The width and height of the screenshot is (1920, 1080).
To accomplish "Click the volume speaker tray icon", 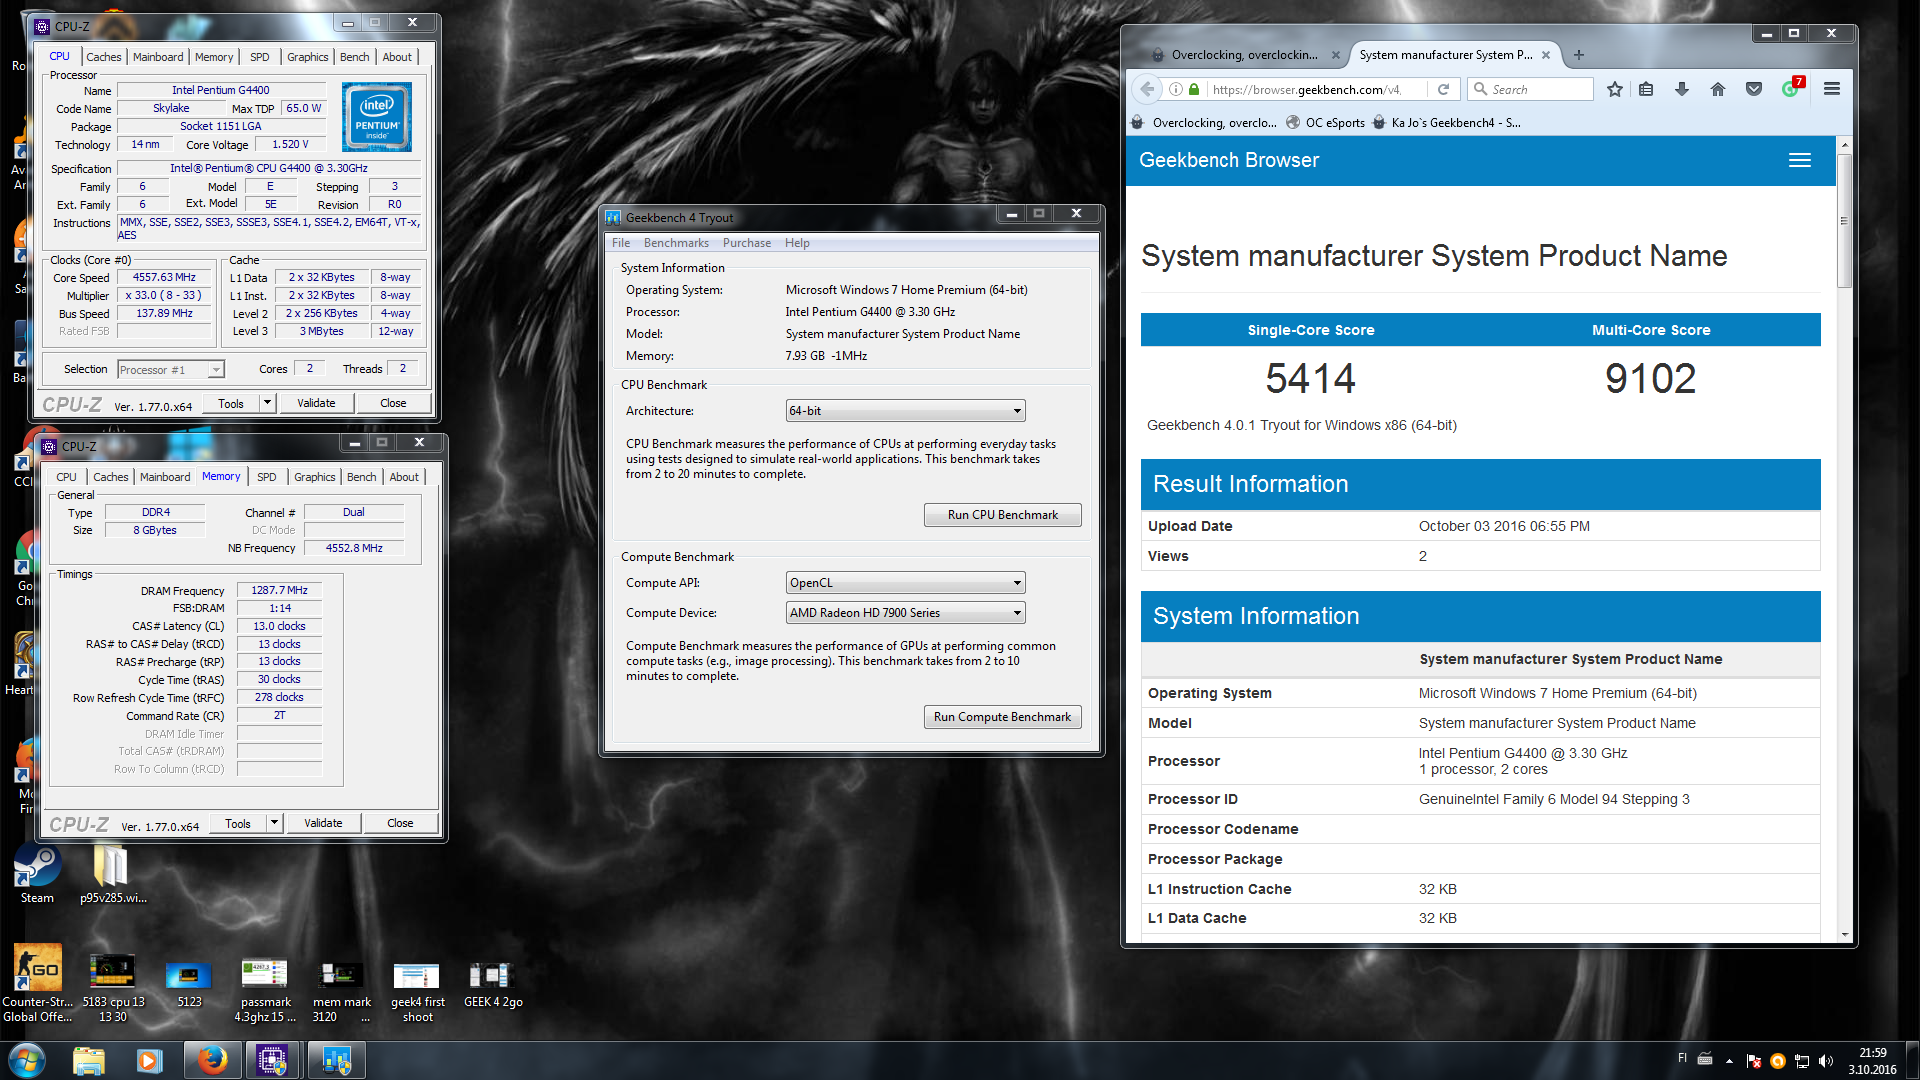I will pyautogui.click(x=1826, y=1061).
